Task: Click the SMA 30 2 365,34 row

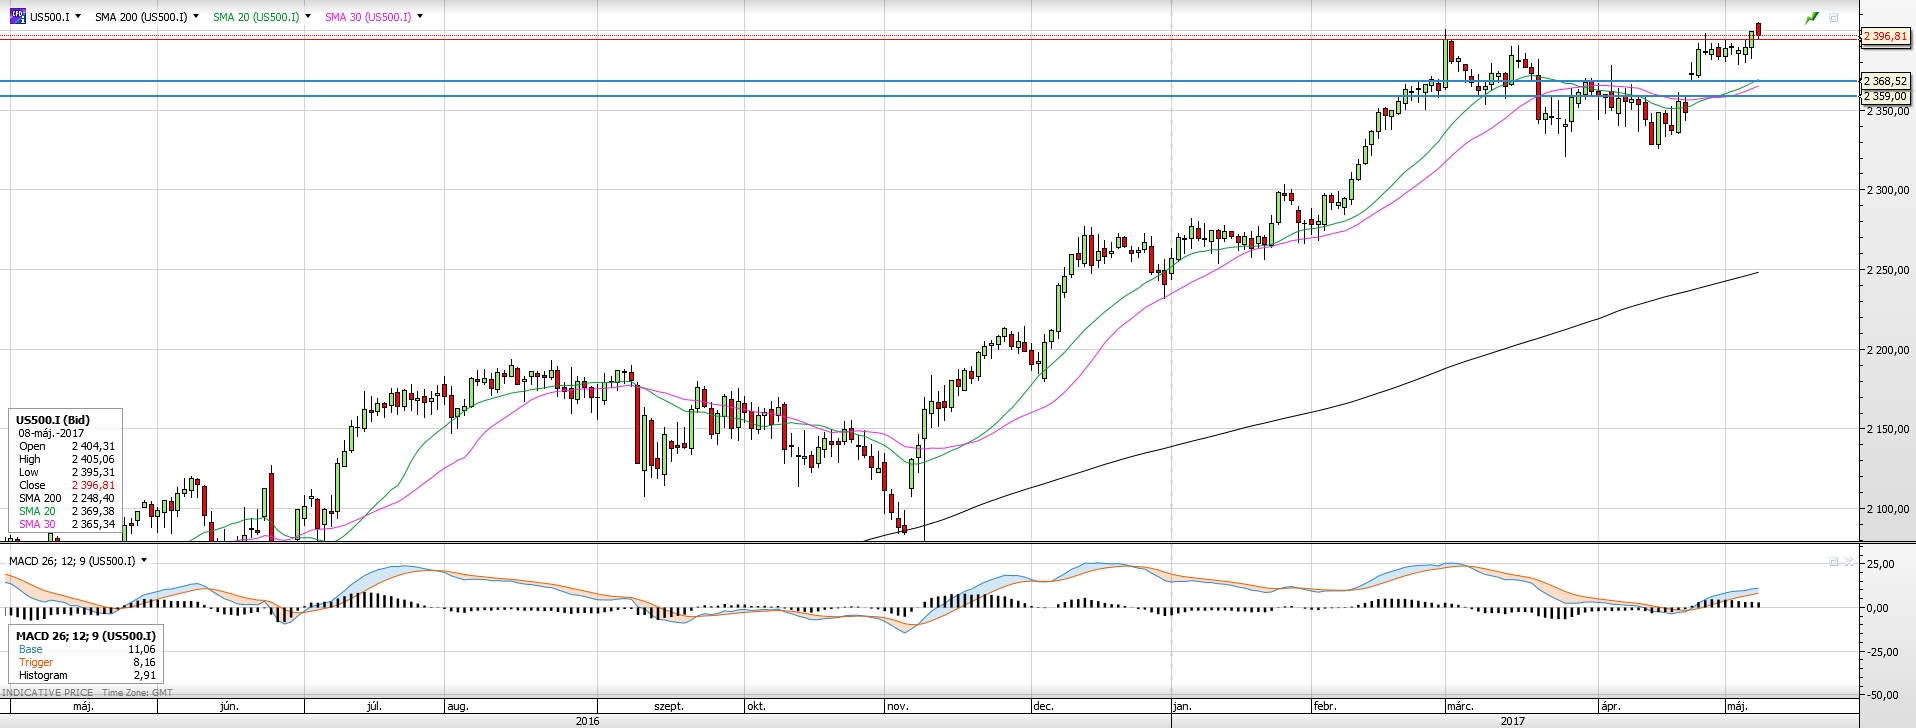Action: coord(66,524)
